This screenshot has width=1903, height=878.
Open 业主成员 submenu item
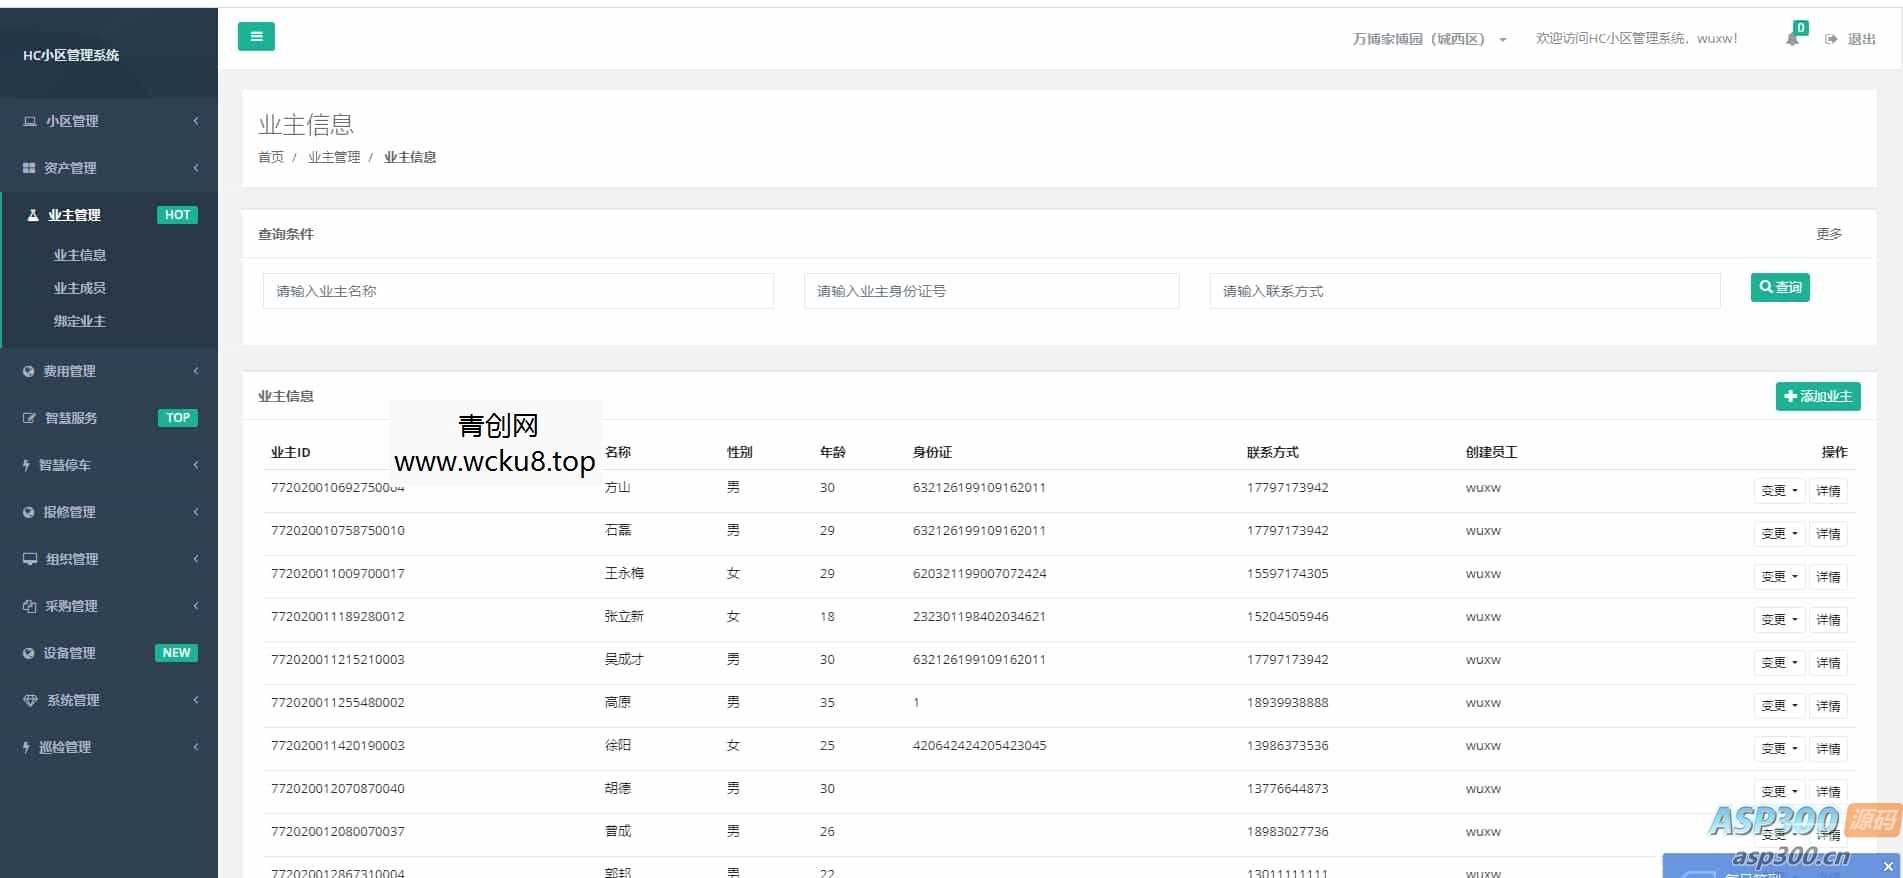[80, 288]
